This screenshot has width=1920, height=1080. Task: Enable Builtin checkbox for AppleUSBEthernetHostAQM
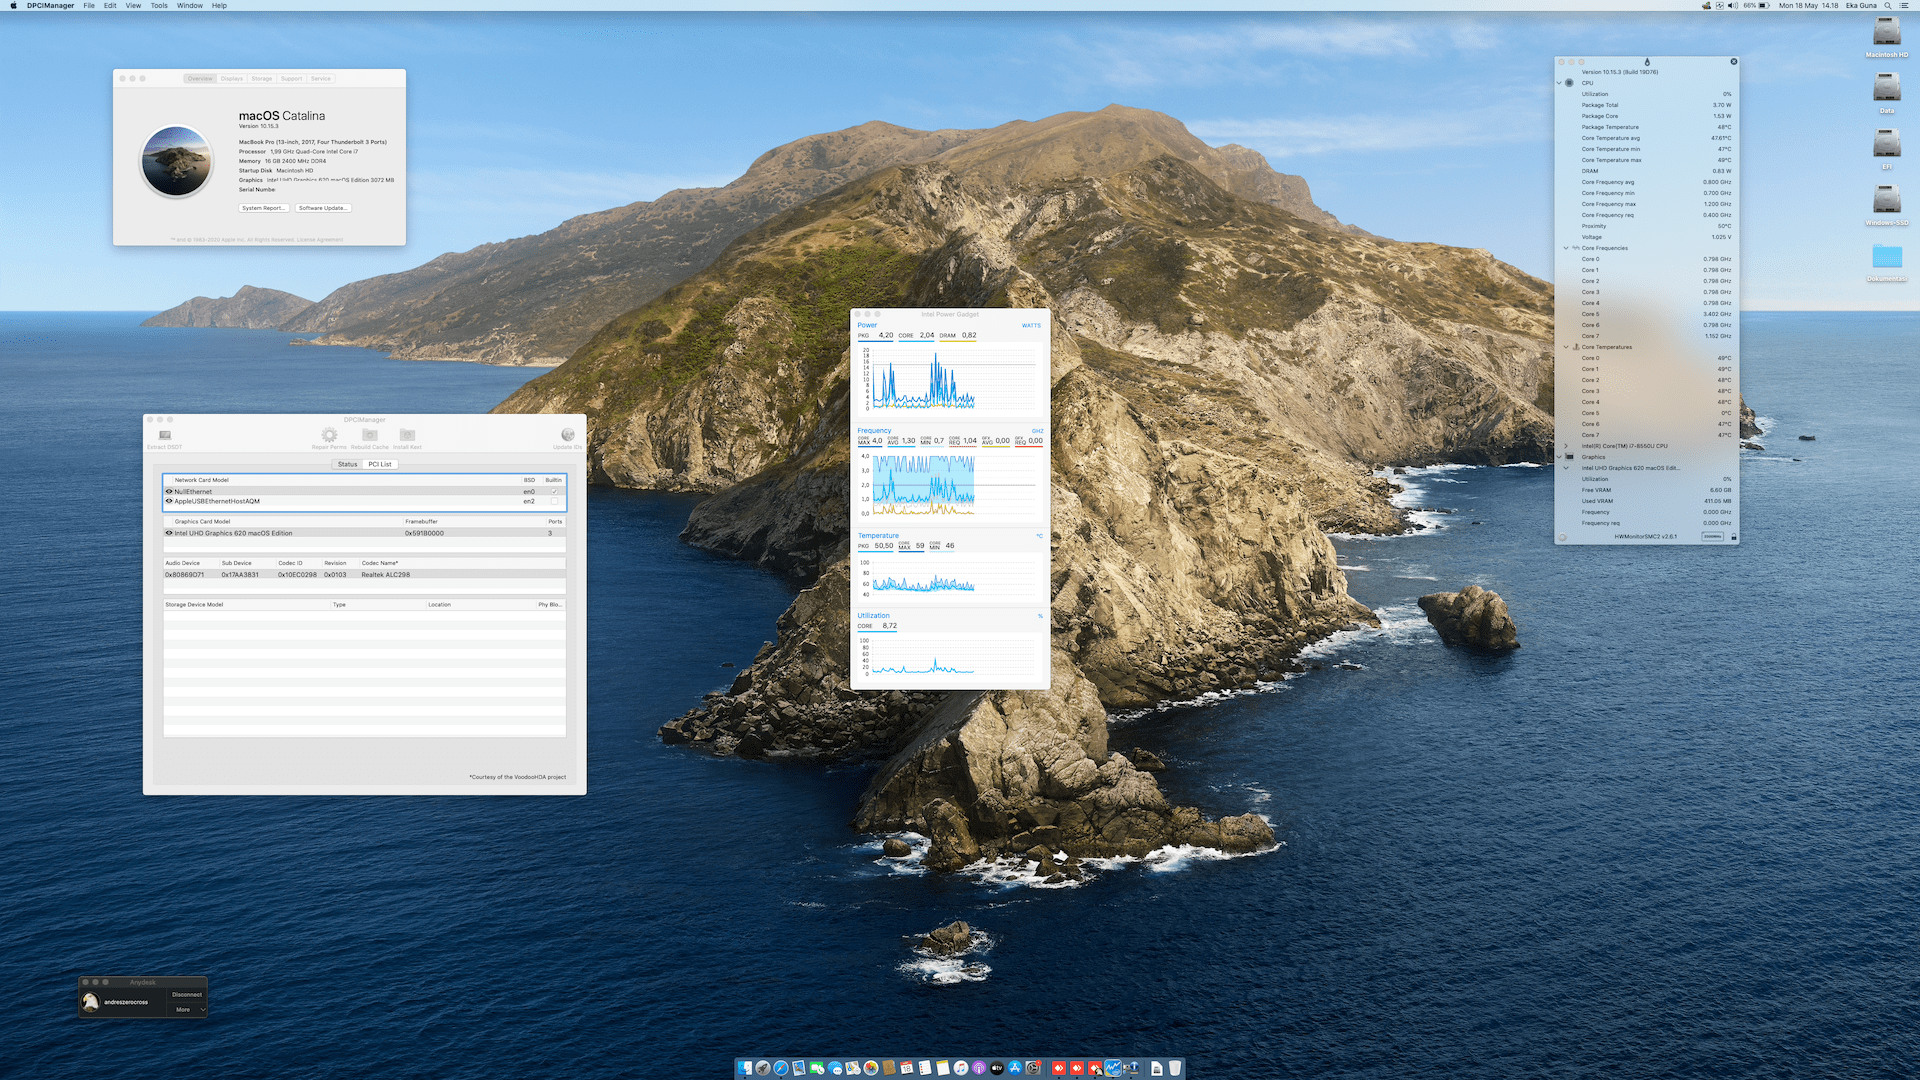(554, 501)
